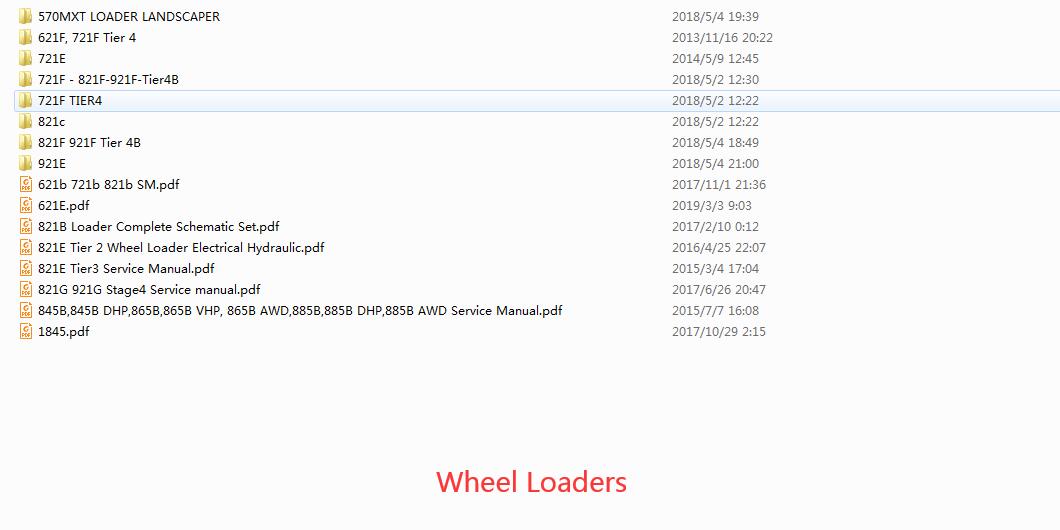1060x530 pixels.
Task: Select file name 621b 721b 821b SM.pdf
Action: (109, 184)
